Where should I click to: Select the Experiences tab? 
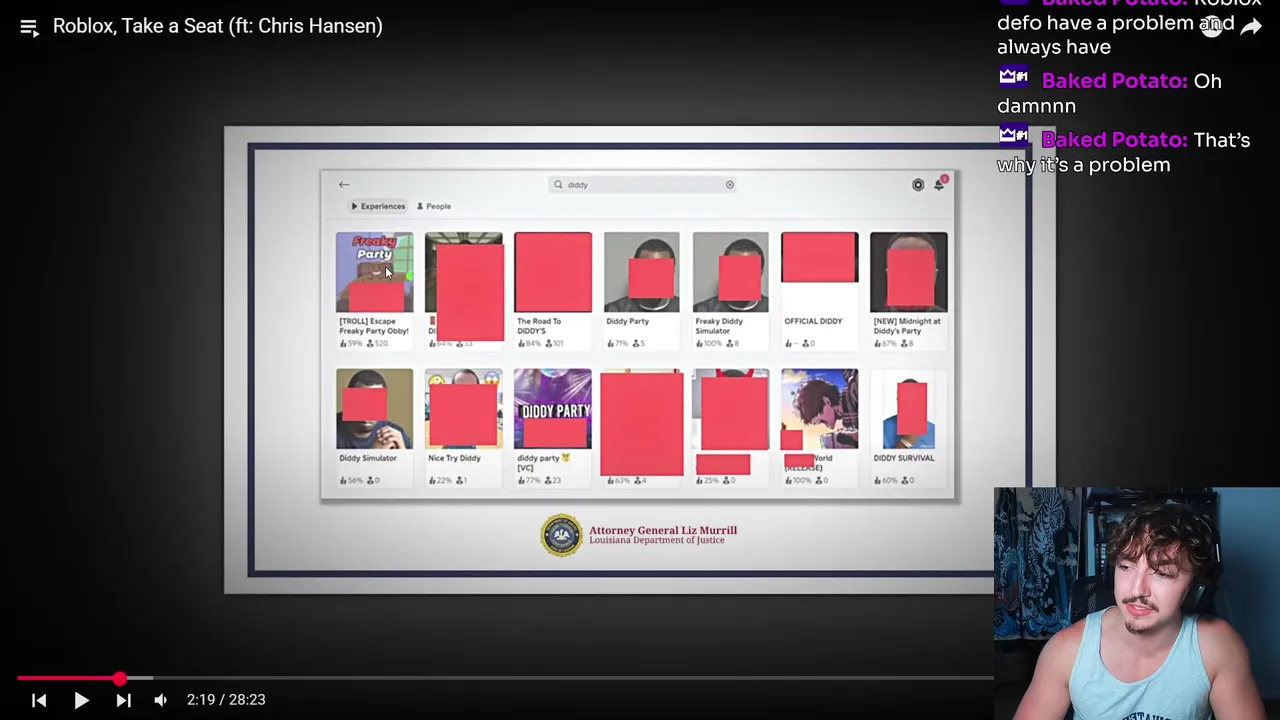click(x=378, y=206)
